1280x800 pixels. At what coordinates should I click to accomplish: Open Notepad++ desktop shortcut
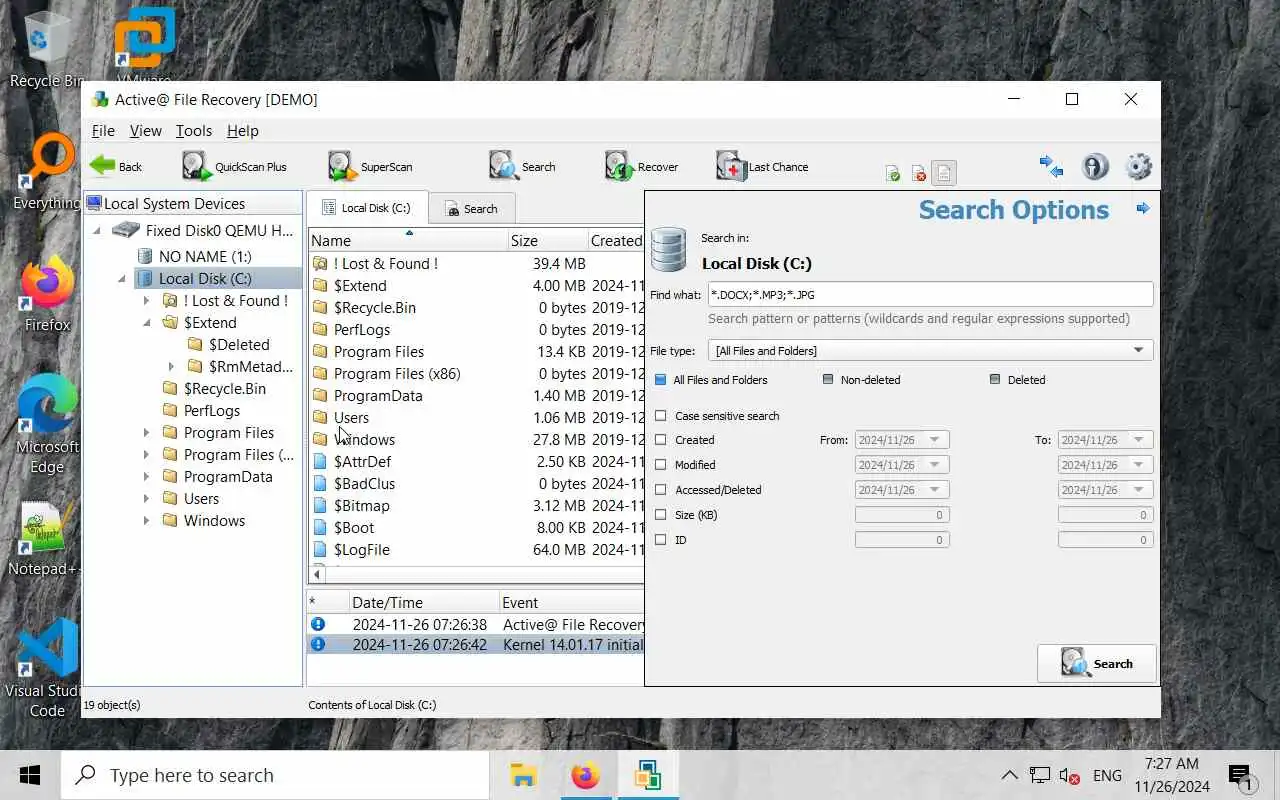click(43, 538)
